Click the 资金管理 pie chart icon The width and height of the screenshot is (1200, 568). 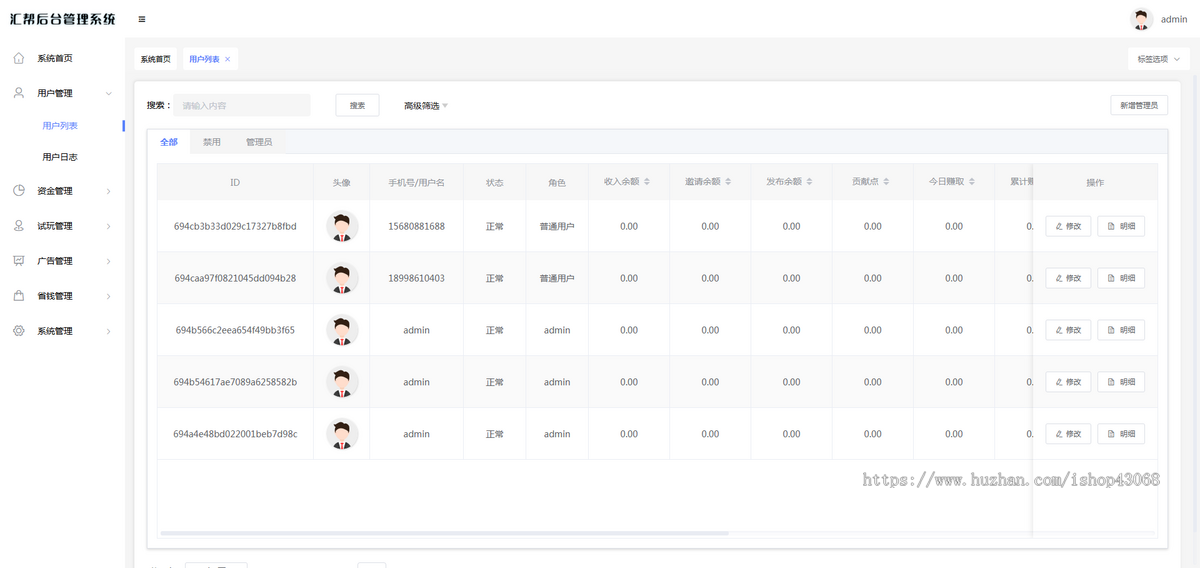point(19,191)
